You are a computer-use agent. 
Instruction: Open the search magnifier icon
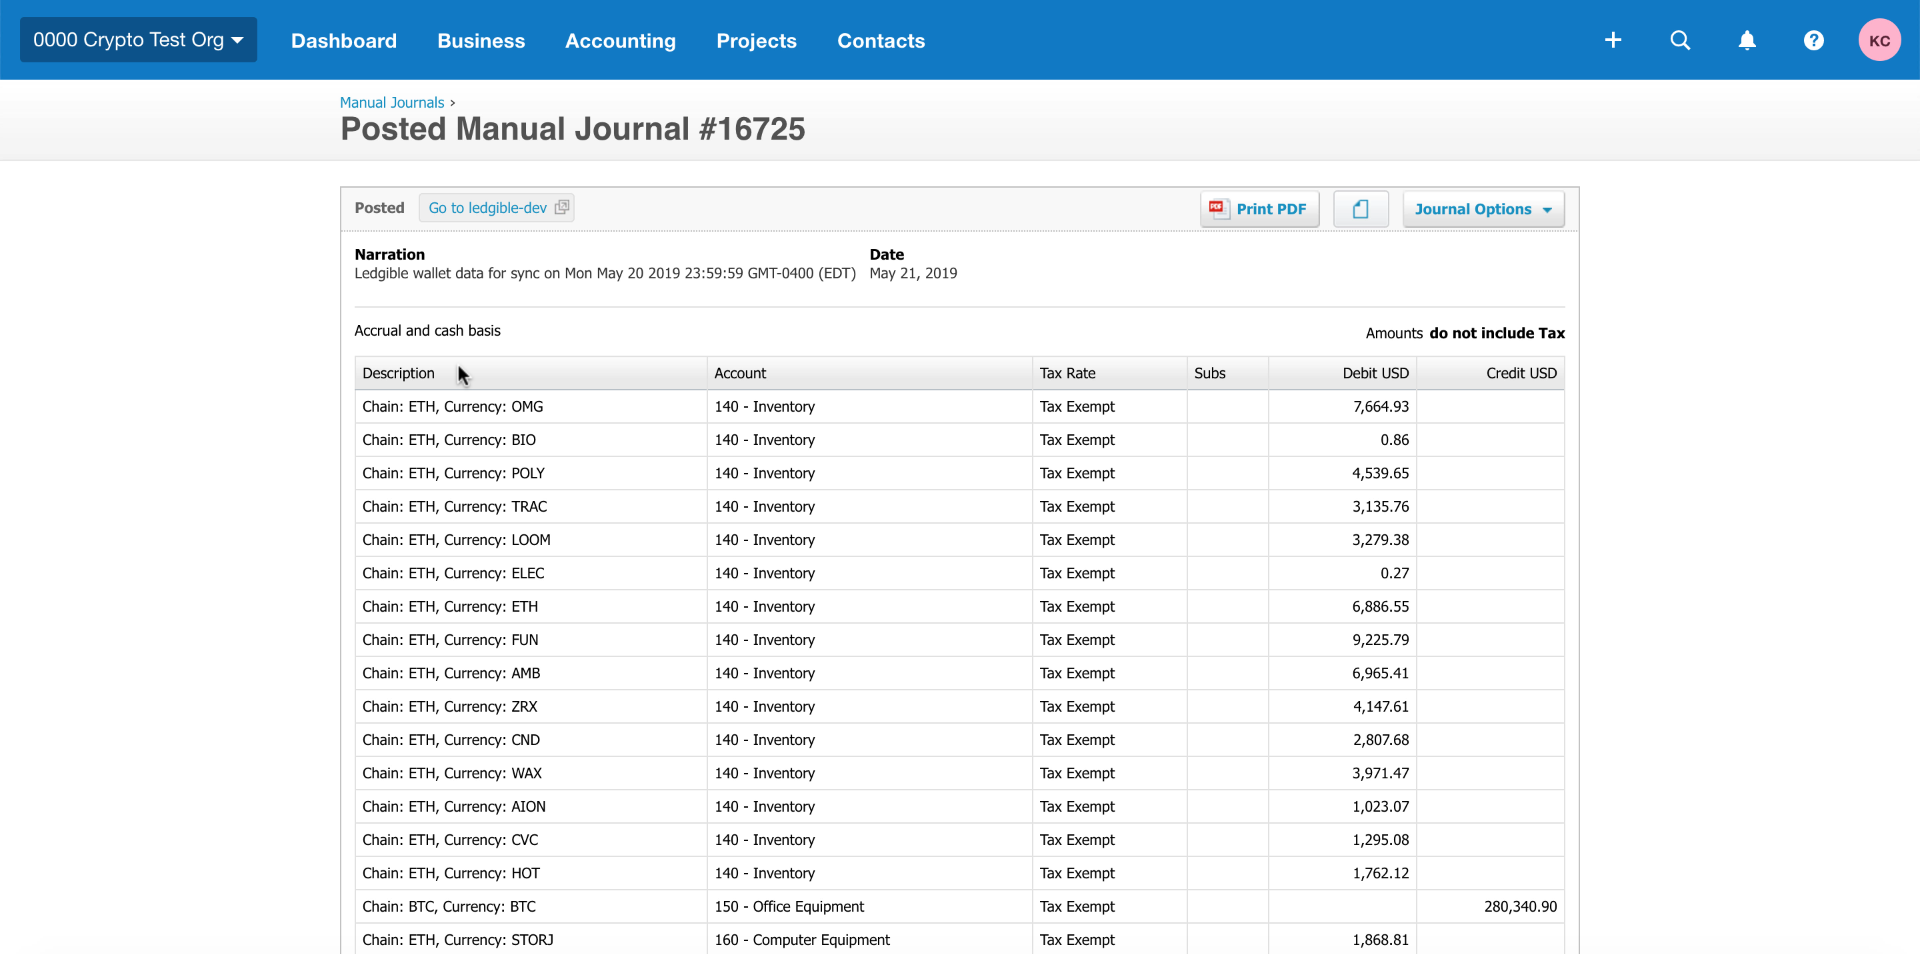tap(1680, 40)
